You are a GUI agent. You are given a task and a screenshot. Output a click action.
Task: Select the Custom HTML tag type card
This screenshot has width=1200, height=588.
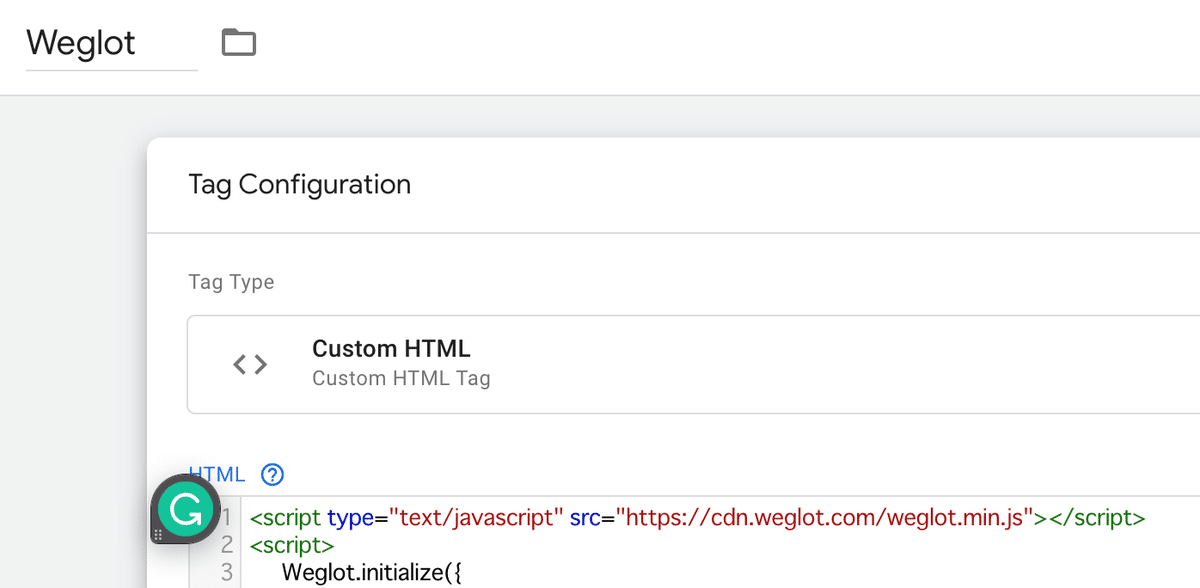[x=693, y=365]
